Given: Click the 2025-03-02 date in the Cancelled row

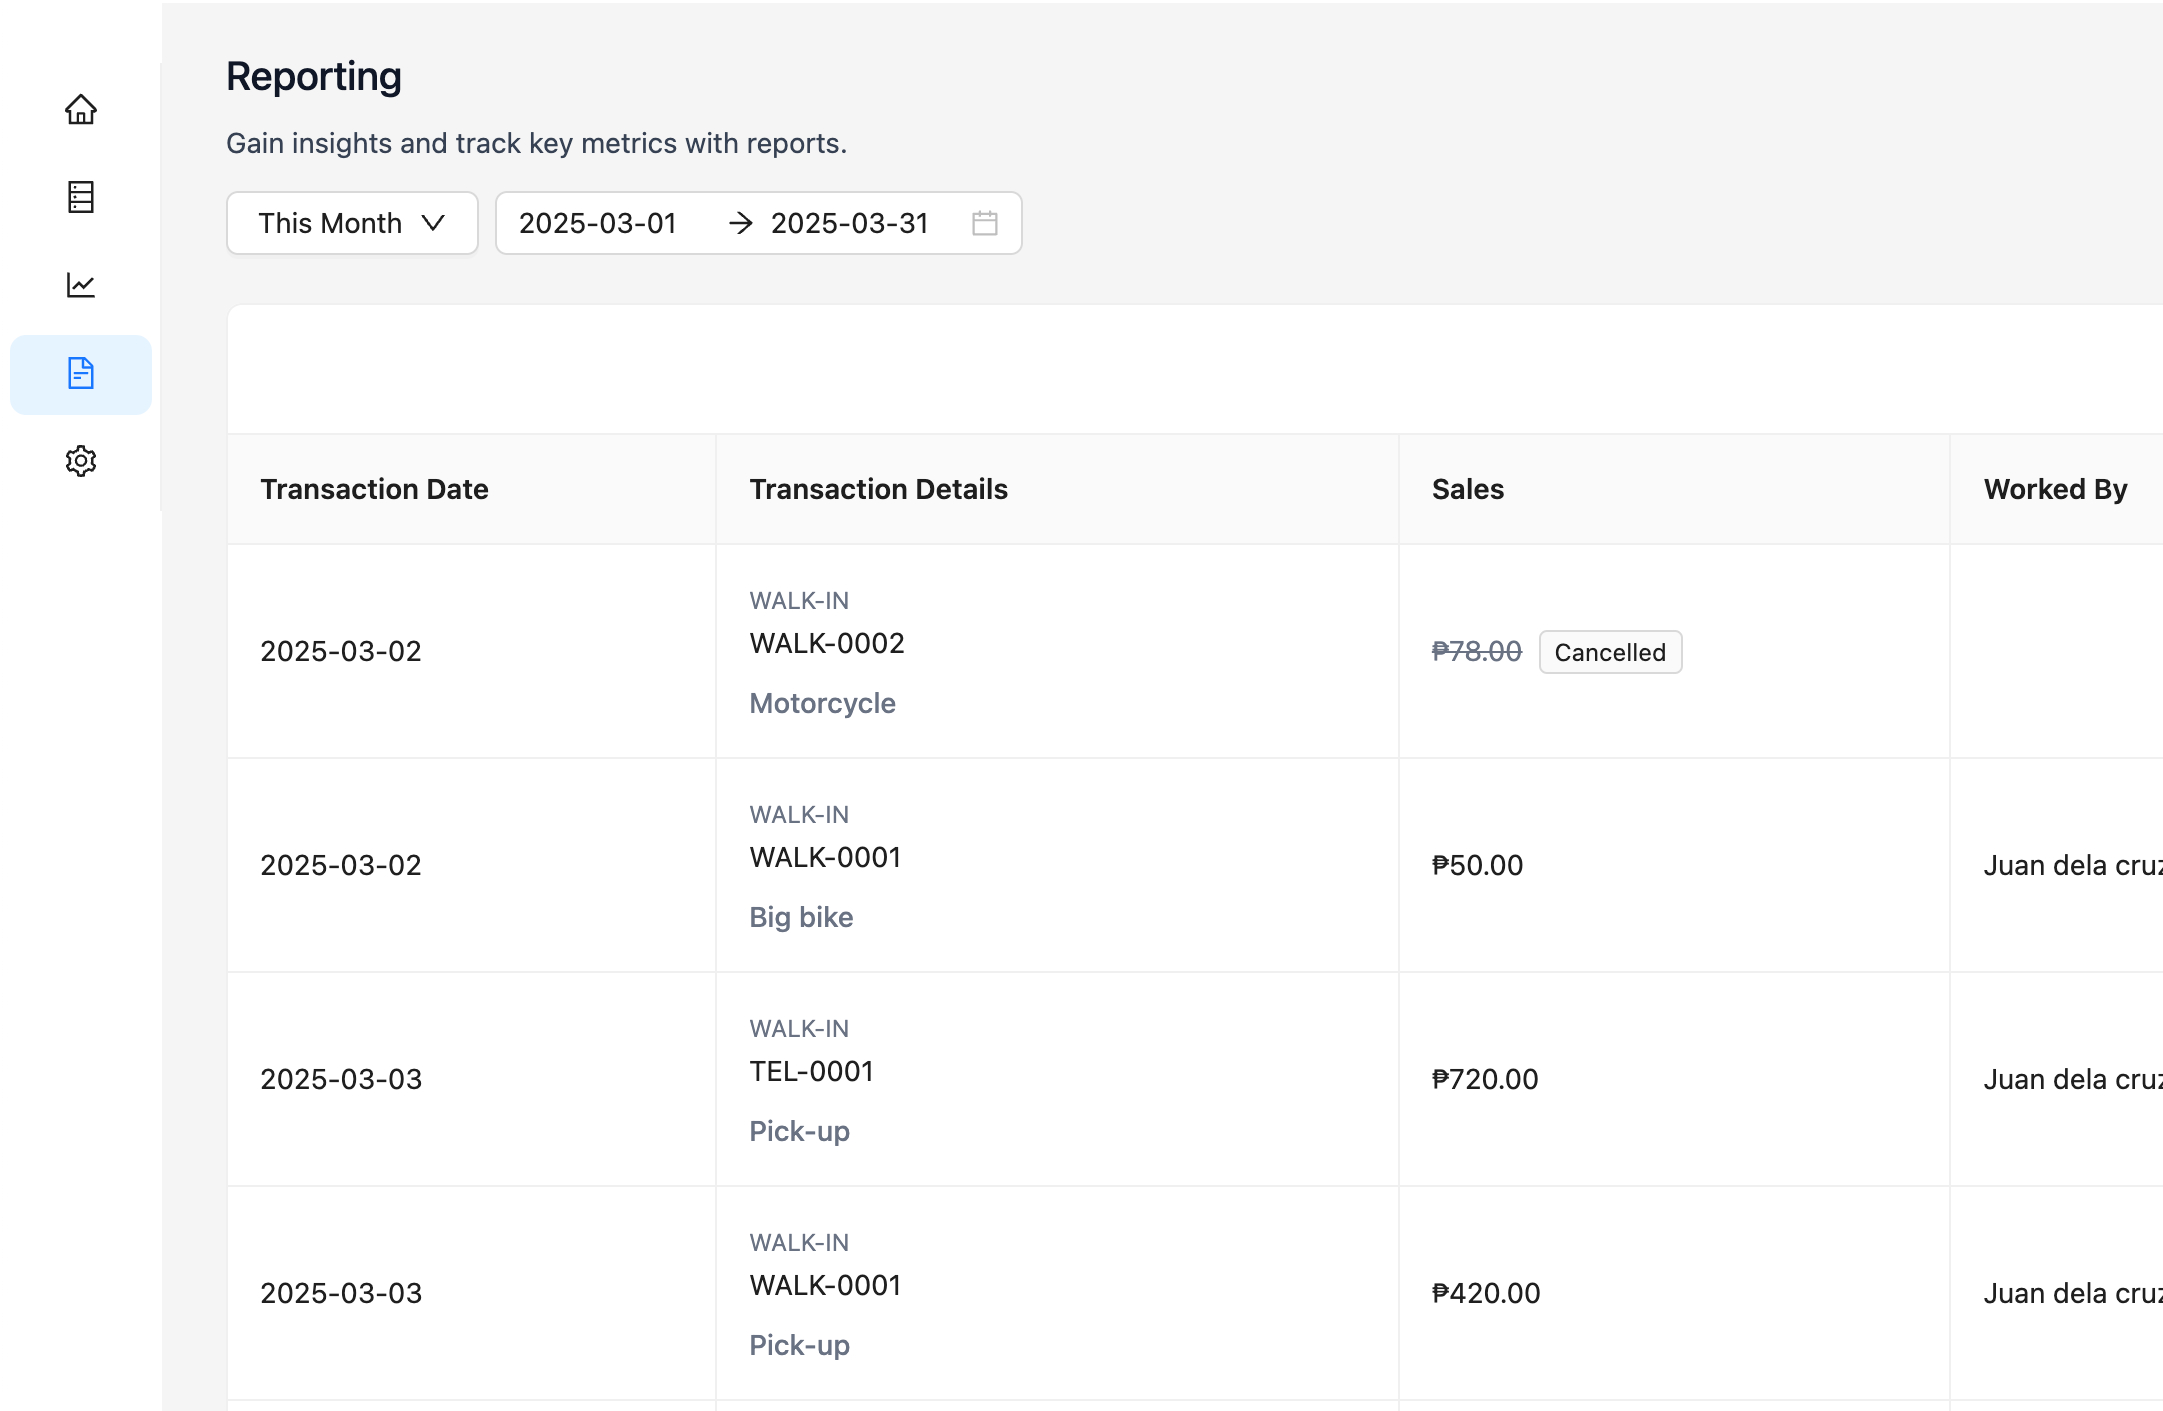Looking at the screenshot, I should [x=341, y=651].
